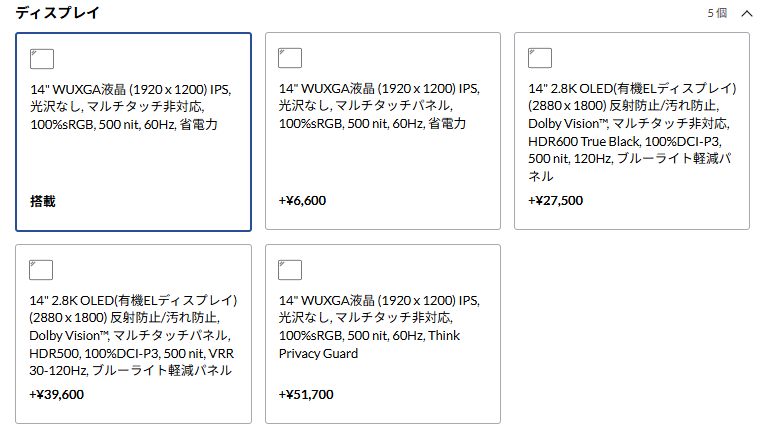Choose the Think Privacy Guard display option
The height and width of the screenshot is (431, 771).
tap(383, 334)
